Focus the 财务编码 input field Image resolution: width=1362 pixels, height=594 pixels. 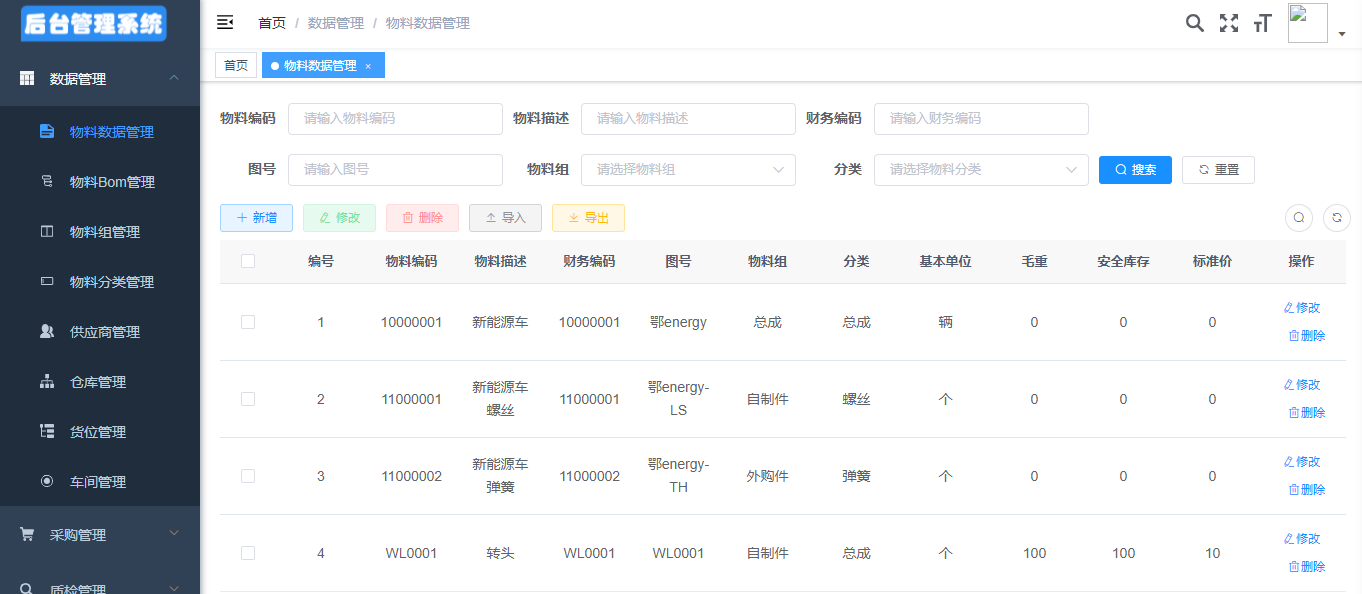pyautogui.click(x=981, y=118)
